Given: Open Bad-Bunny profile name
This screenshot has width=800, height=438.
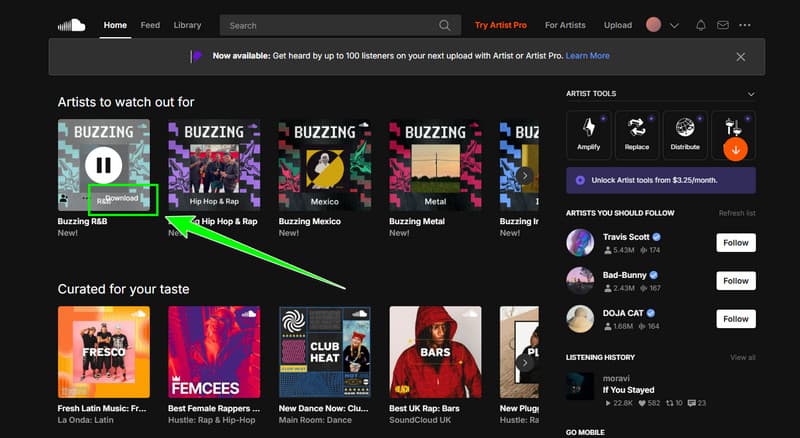Looking at the screenshot, I should (x=624, y=275).
